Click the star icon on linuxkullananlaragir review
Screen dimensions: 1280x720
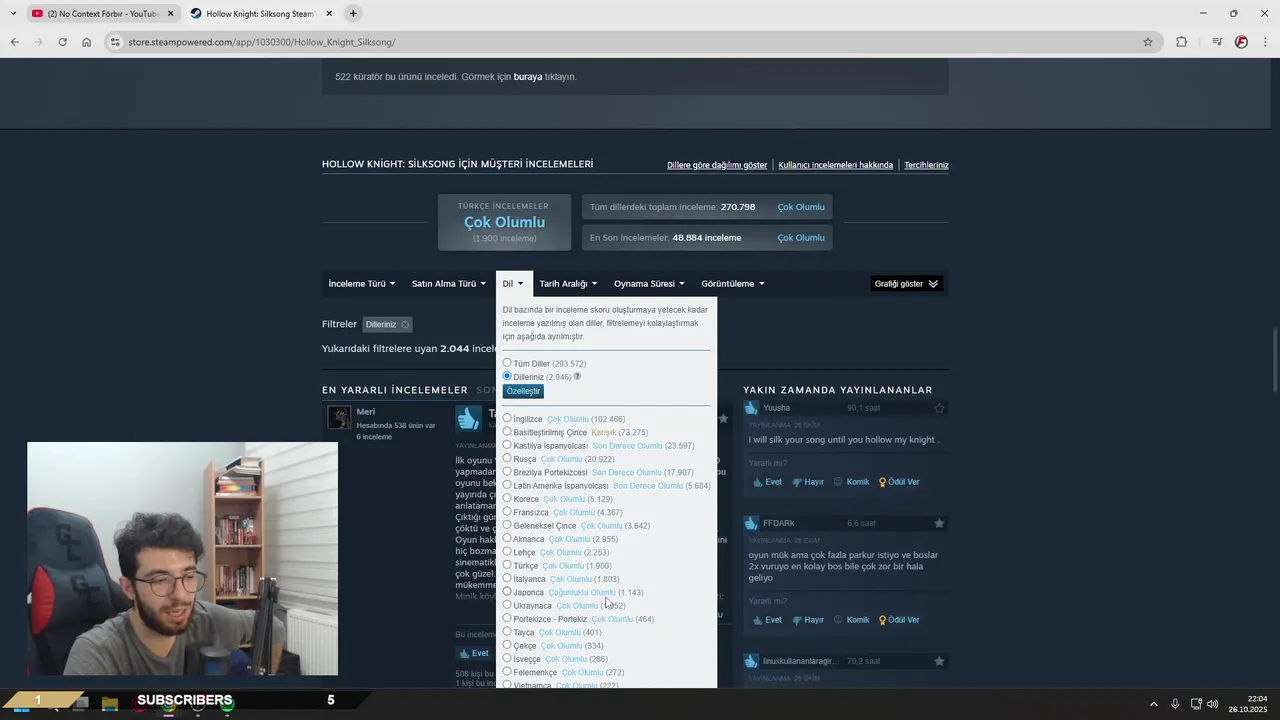[x=939, y=661]
